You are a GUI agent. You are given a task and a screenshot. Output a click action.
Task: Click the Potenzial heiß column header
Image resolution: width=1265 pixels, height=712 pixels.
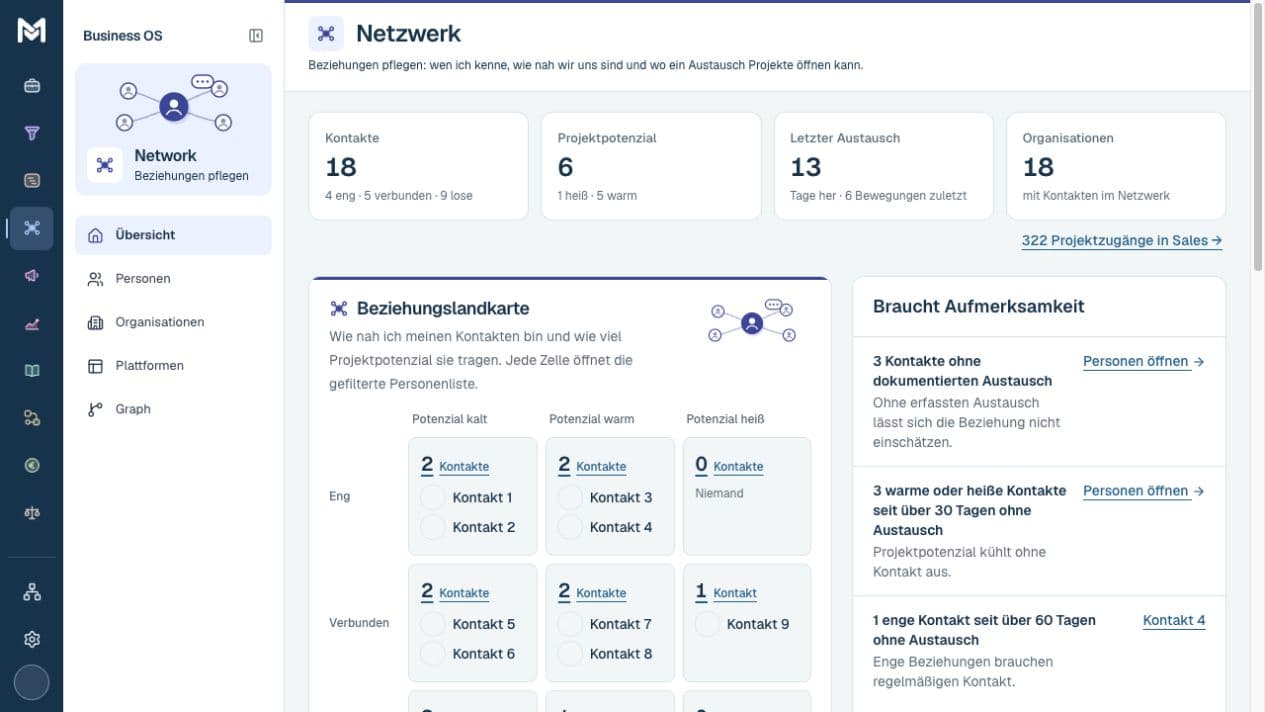pos(725,419)
